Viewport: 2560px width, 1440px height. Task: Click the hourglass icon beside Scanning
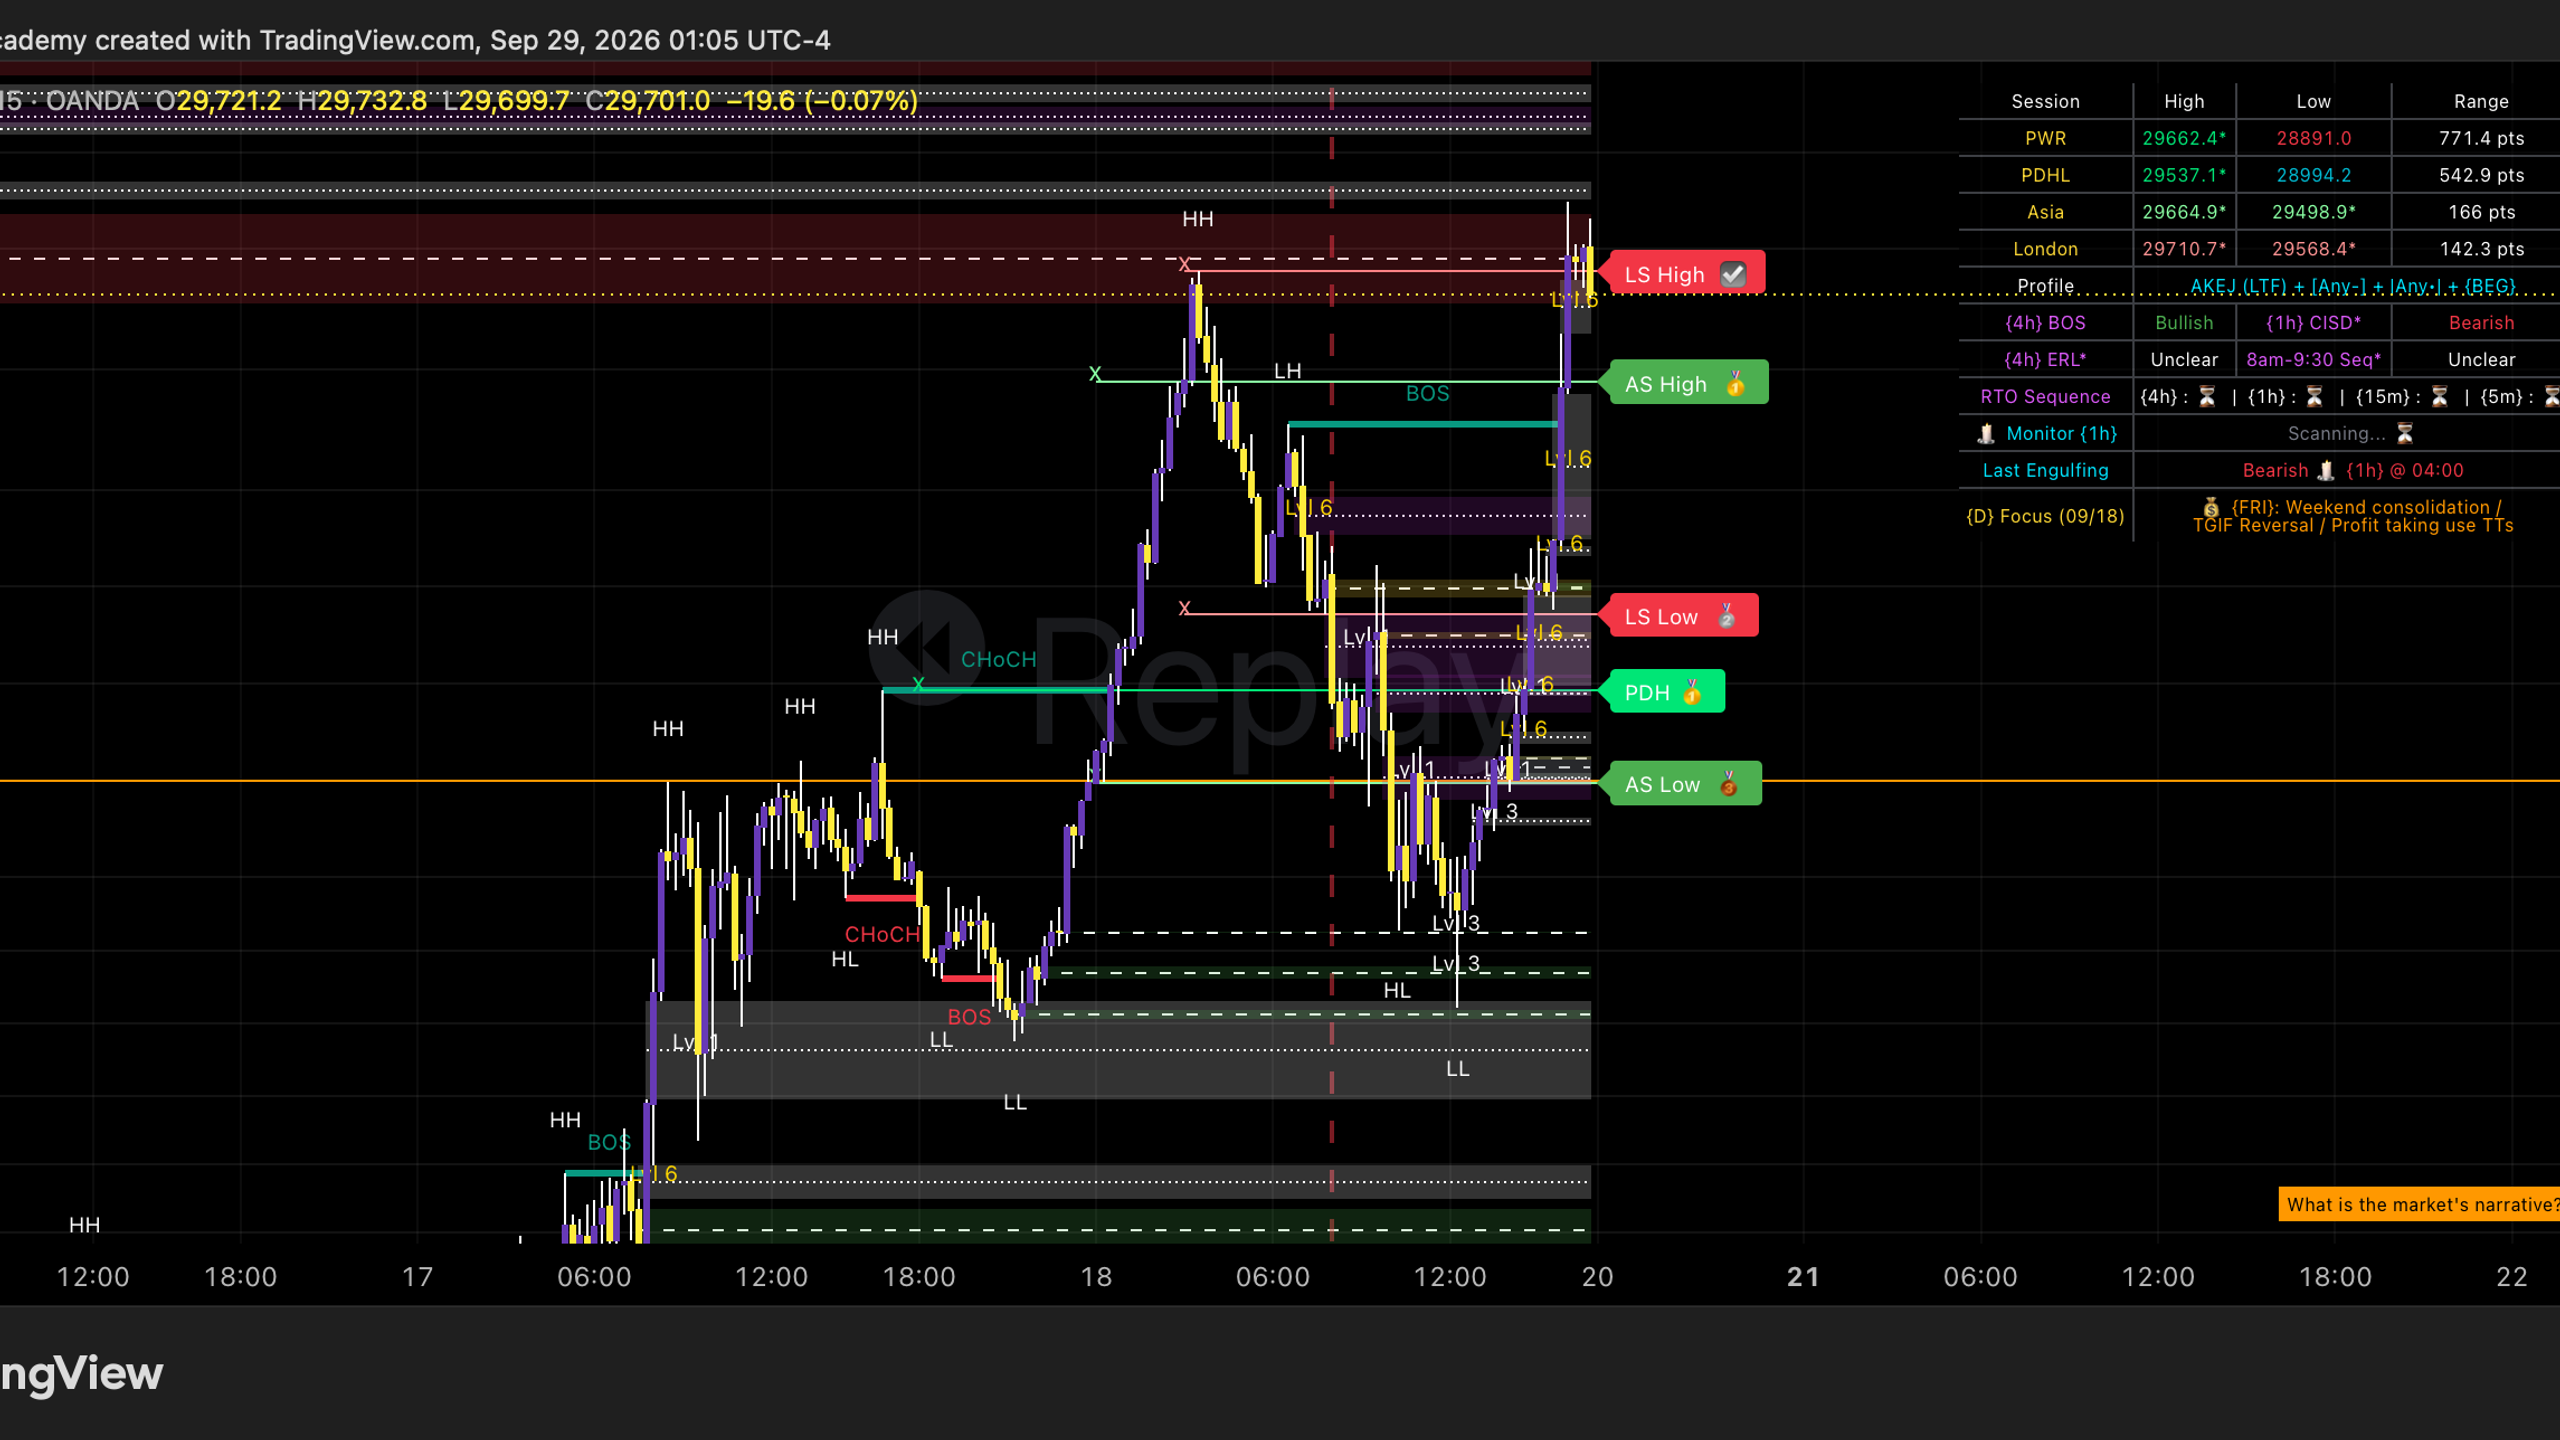[2405, 433]
